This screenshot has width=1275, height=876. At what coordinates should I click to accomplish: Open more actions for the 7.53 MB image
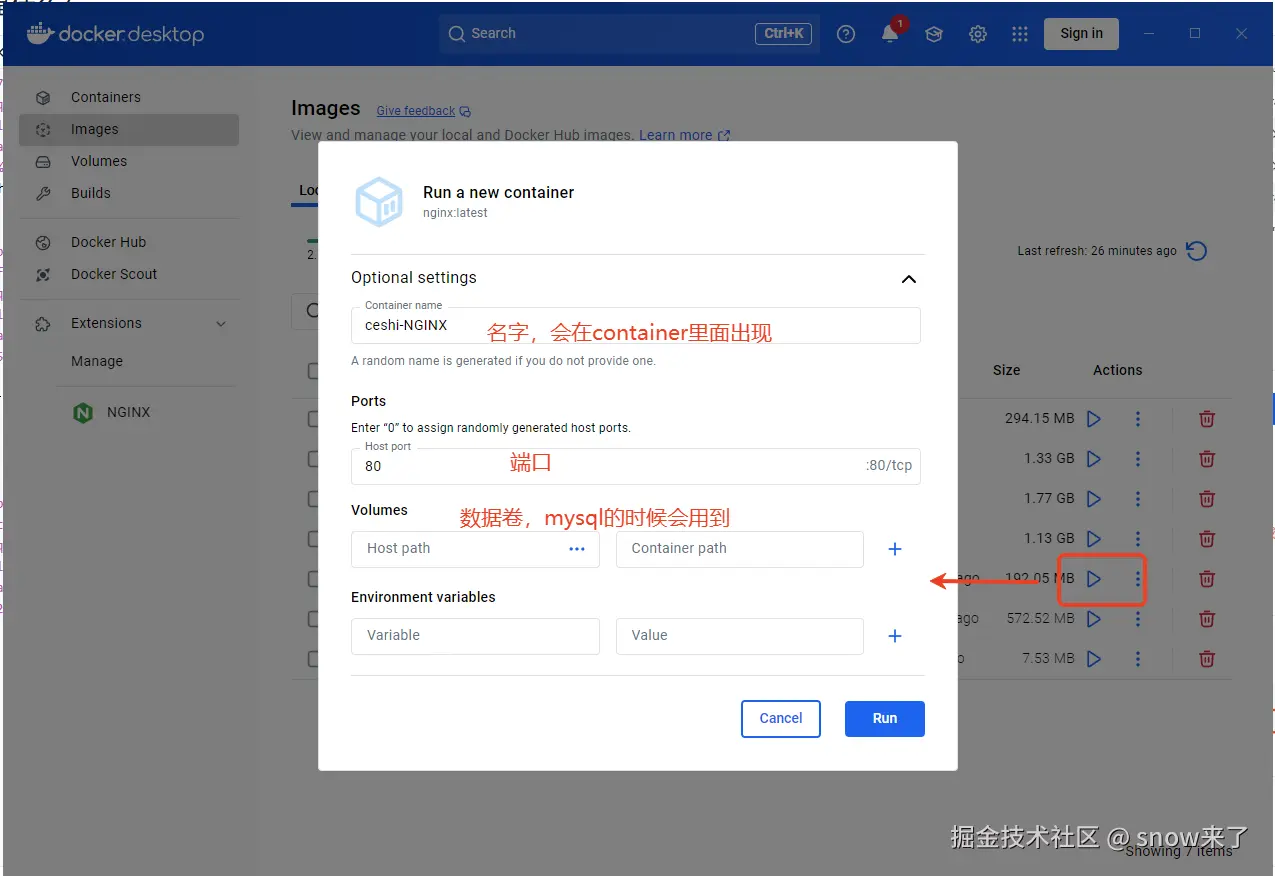coord(1138,659)
